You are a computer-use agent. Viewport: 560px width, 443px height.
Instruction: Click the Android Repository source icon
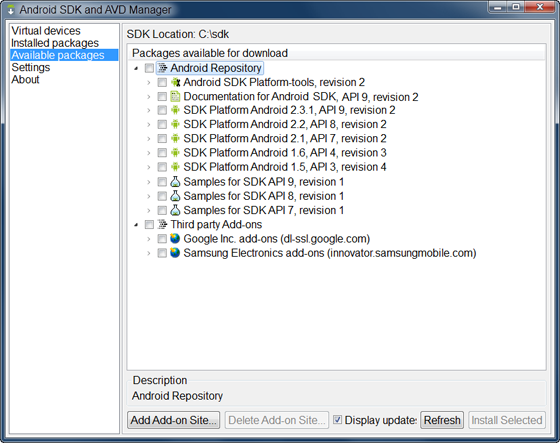162,68
